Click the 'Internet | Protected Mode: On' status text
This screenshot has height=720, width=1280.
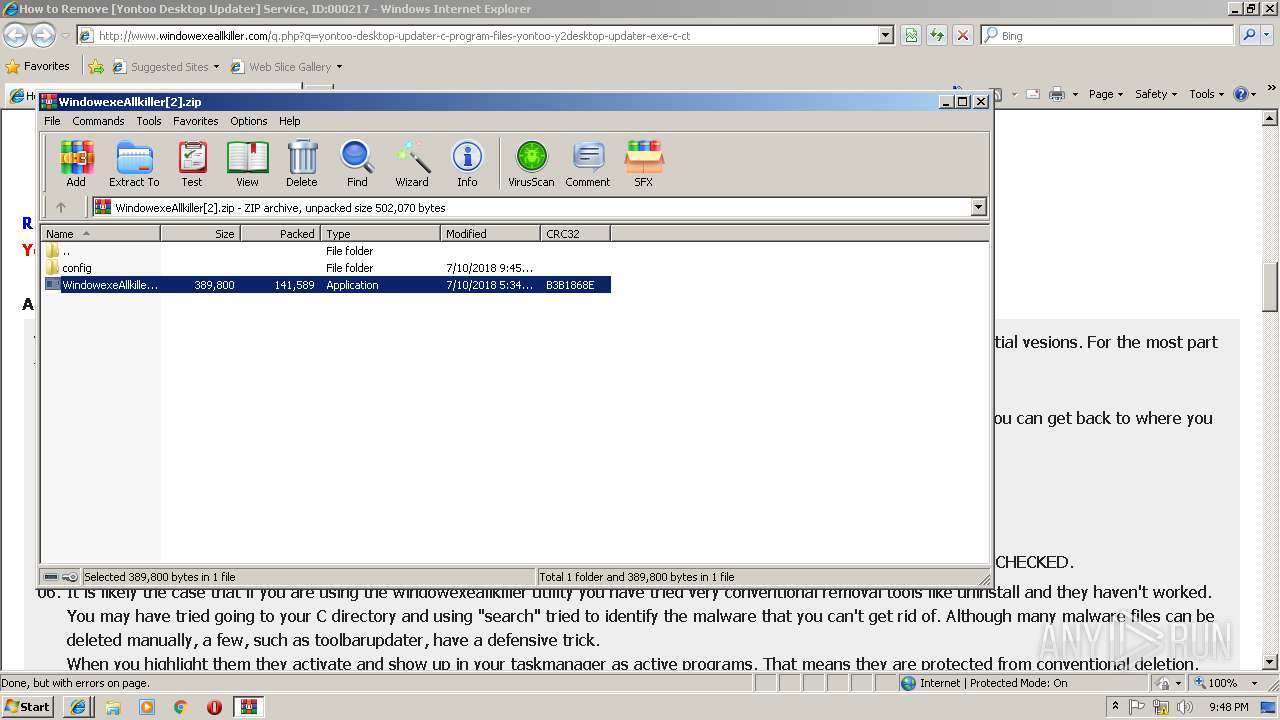(x=994, y=683)
